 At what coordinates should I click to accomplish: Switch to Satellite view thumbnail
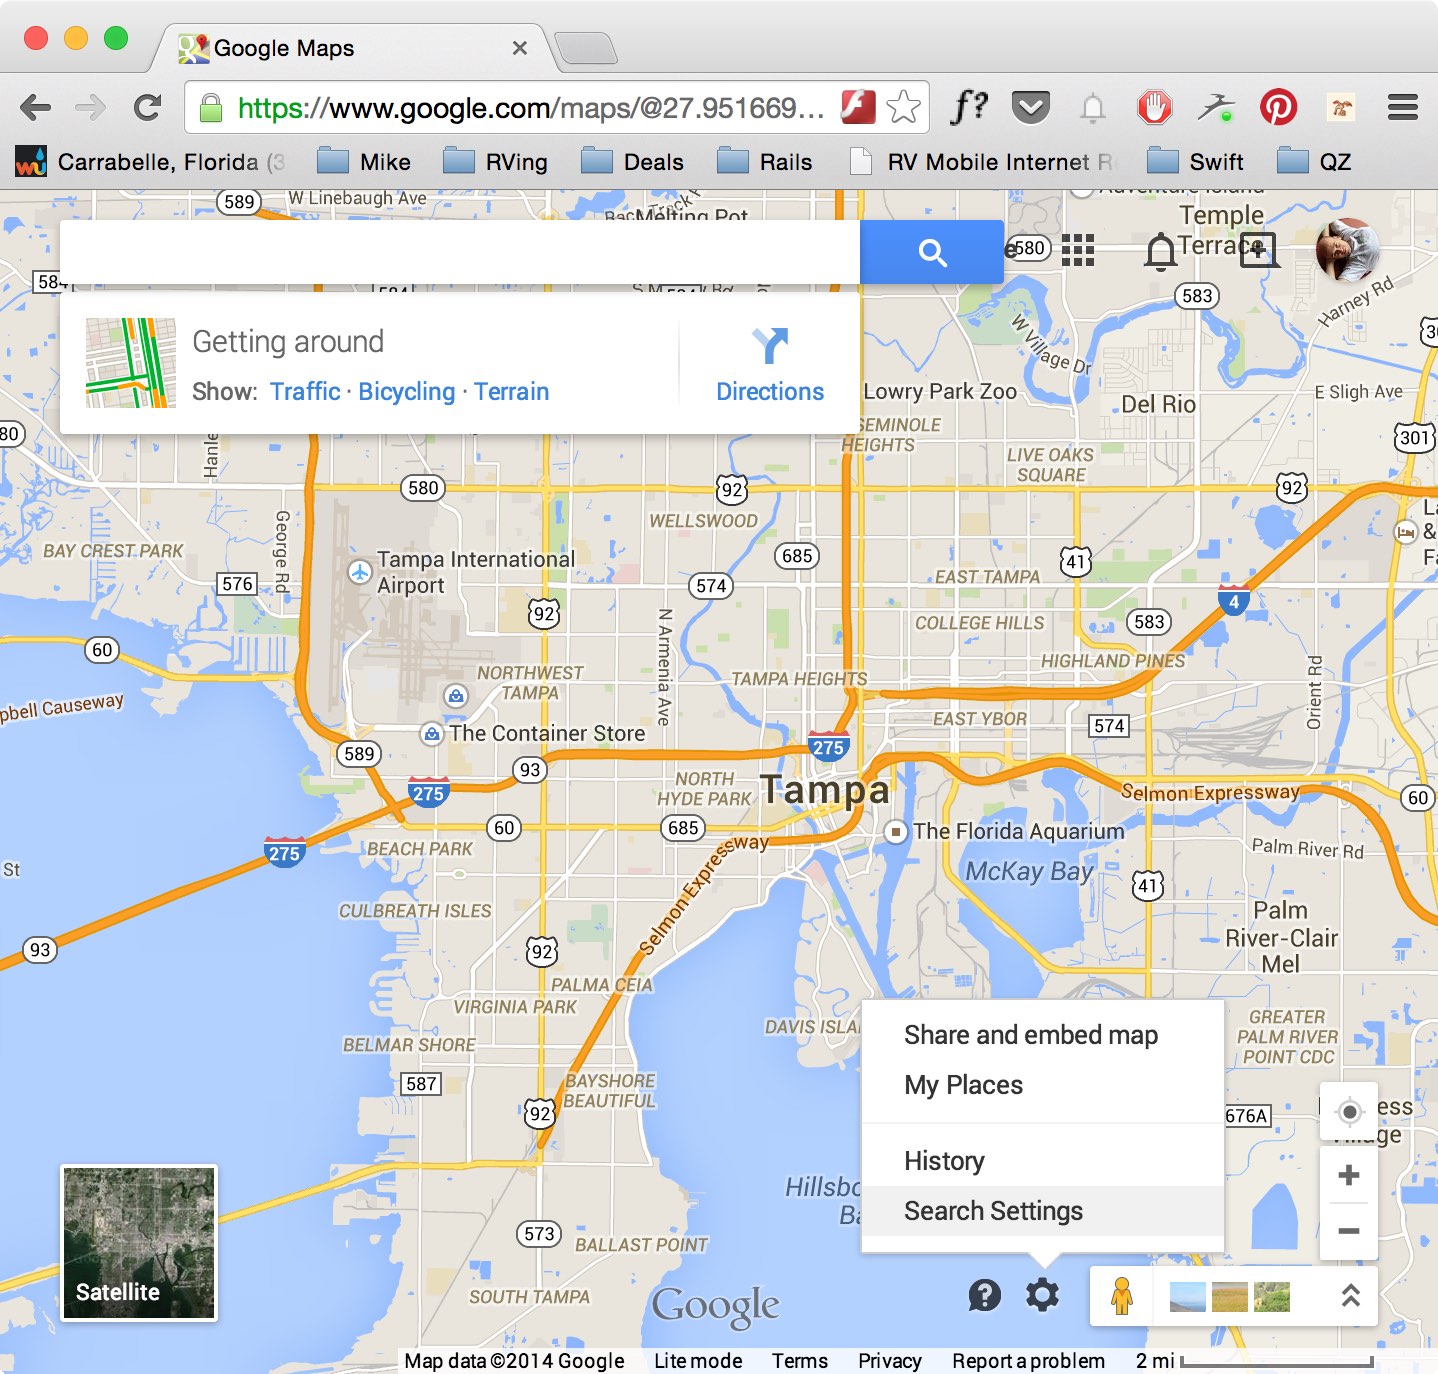[x=139, y=1243]
